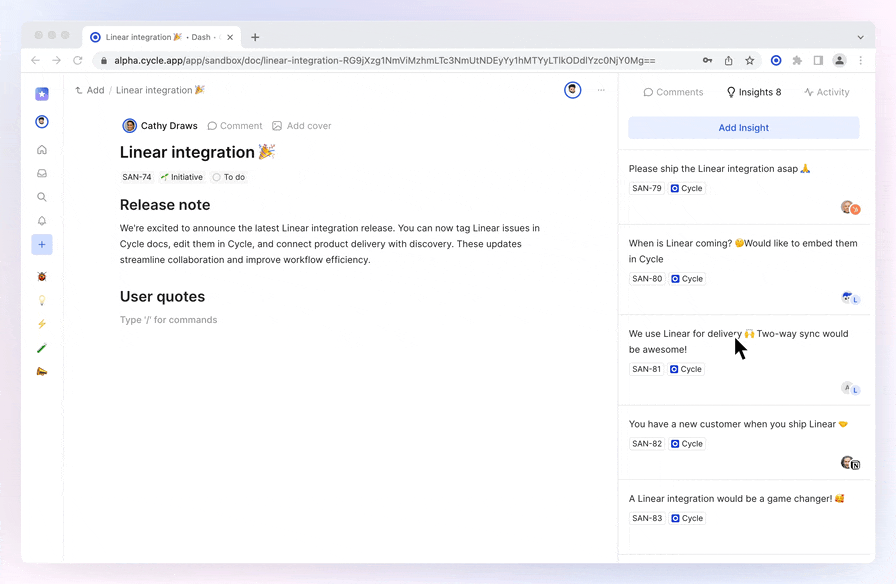This screenshot has width=896, height=584.
Task: Open the insight 'You have a new customer'
Action: click(738, 424)
